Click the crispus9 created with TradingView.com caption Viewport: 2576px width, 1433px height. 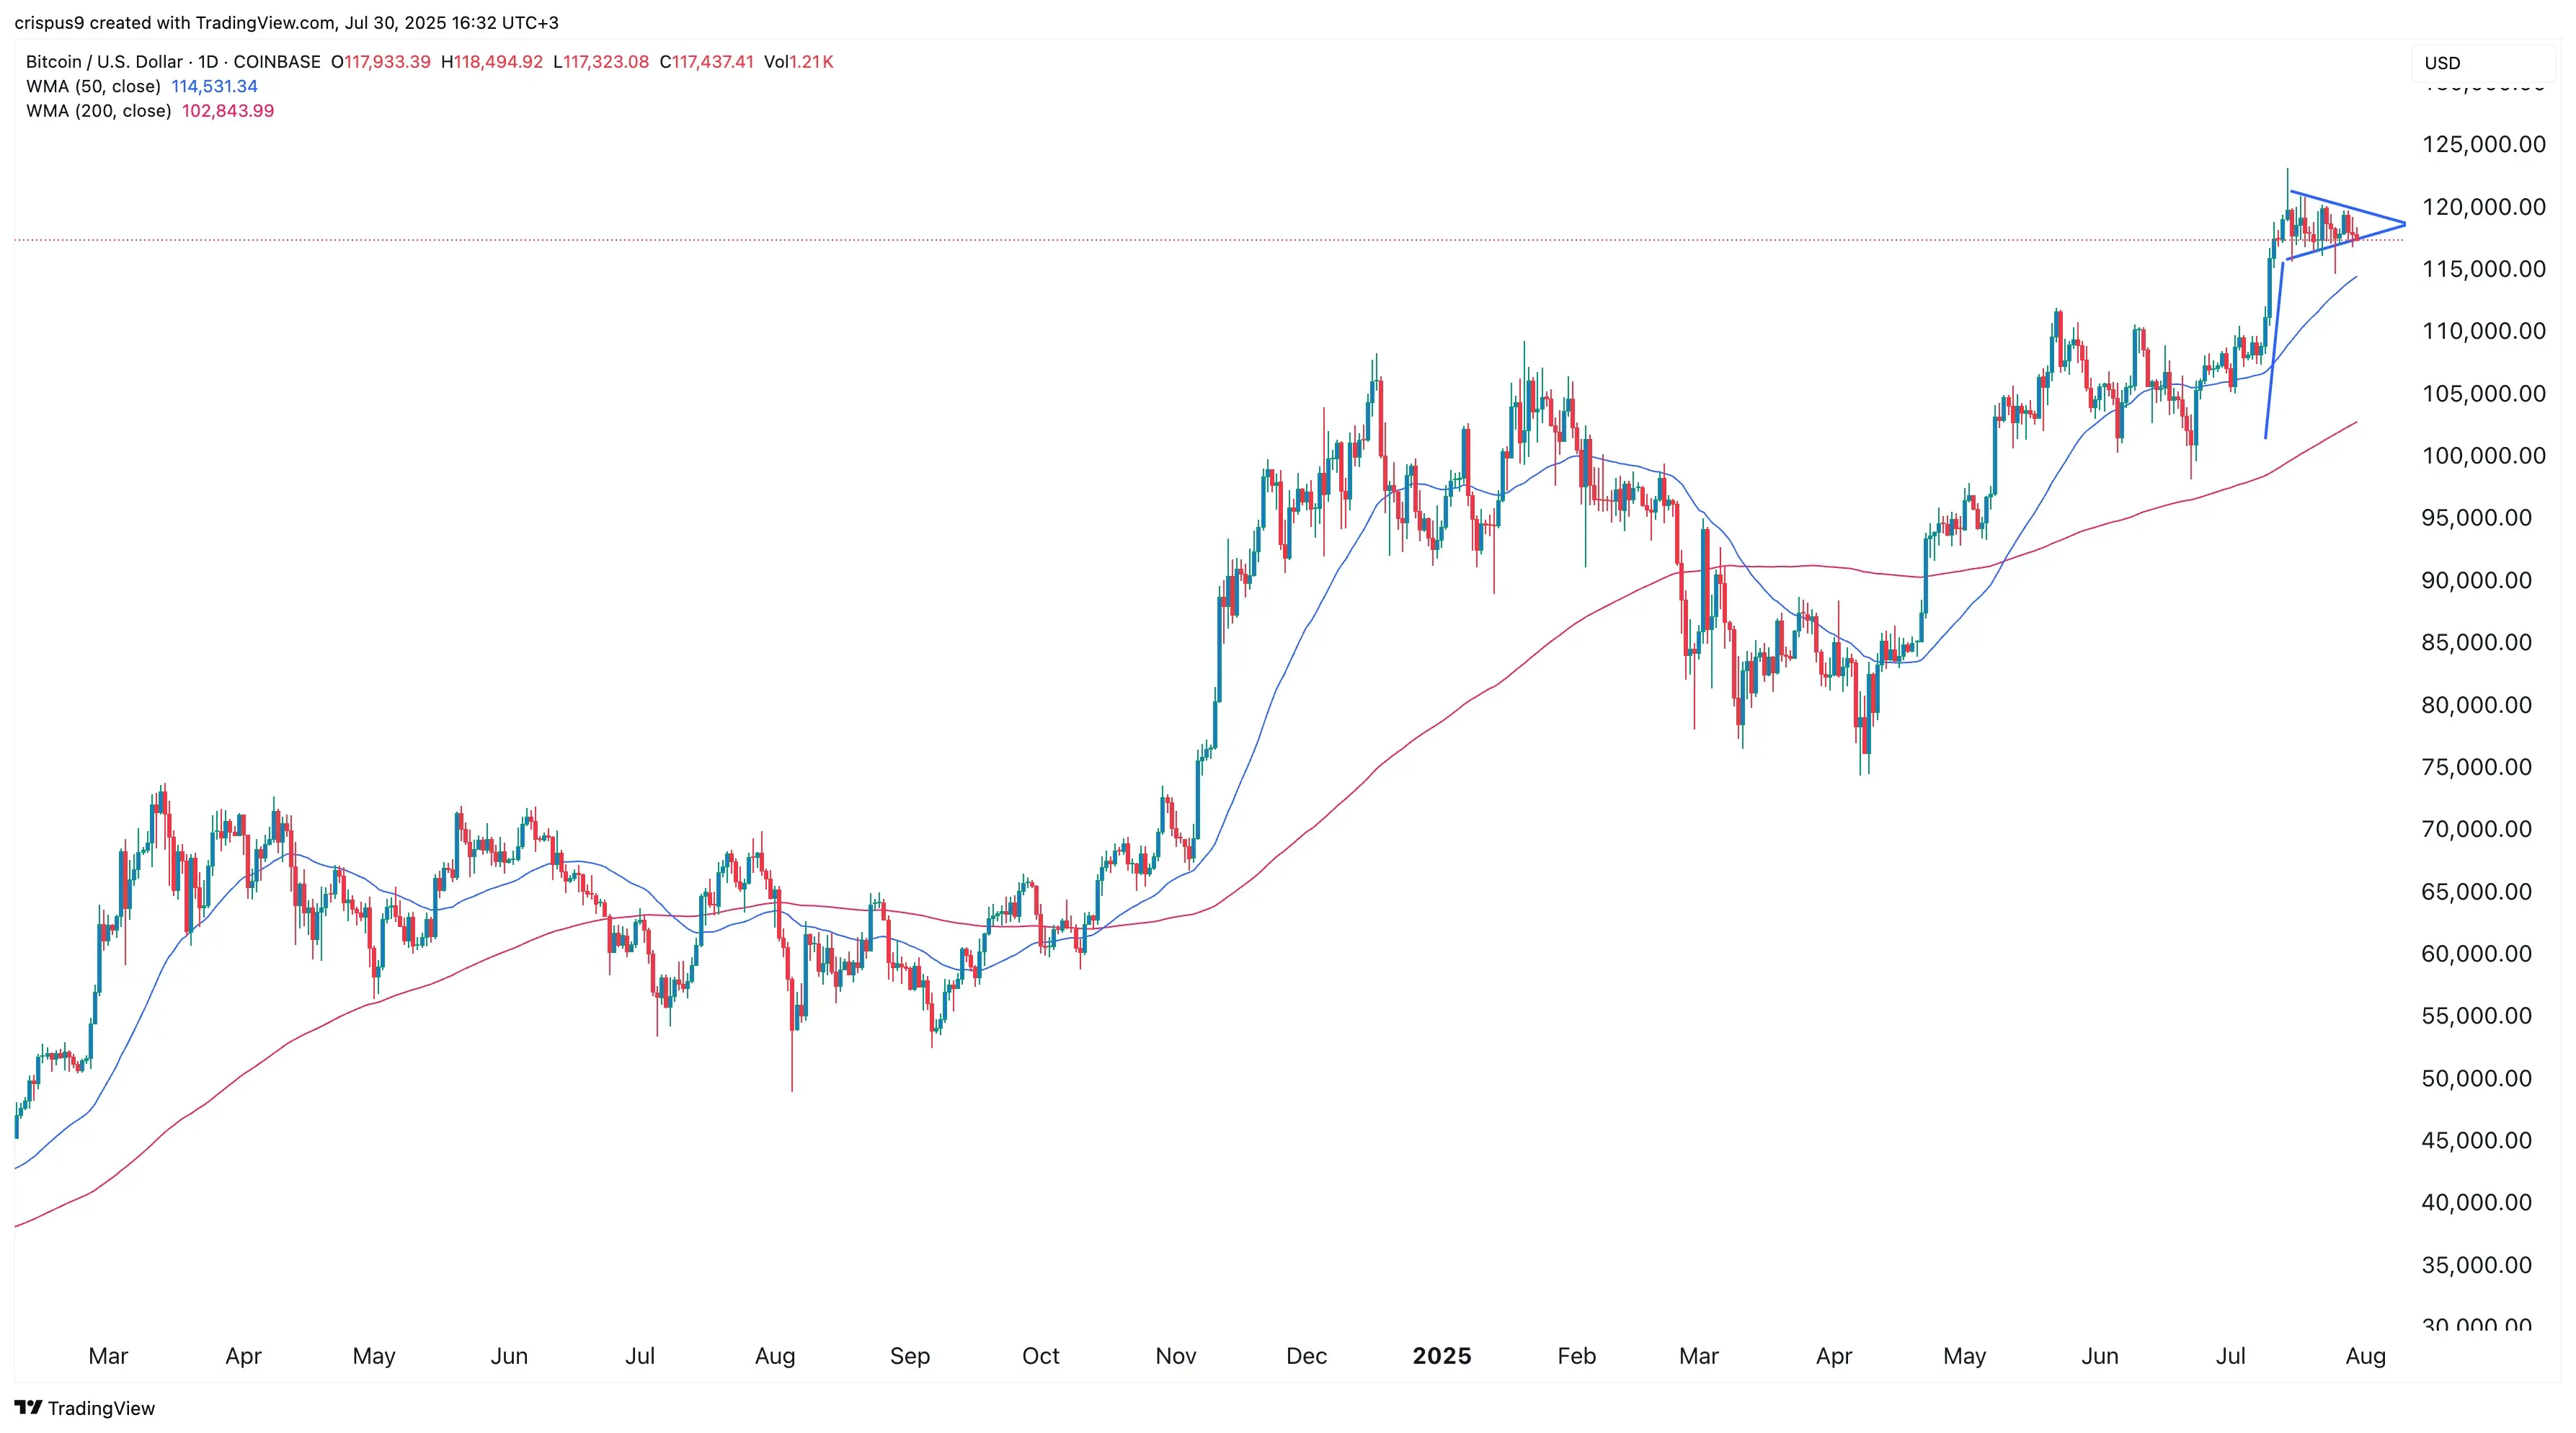point(286,22)
